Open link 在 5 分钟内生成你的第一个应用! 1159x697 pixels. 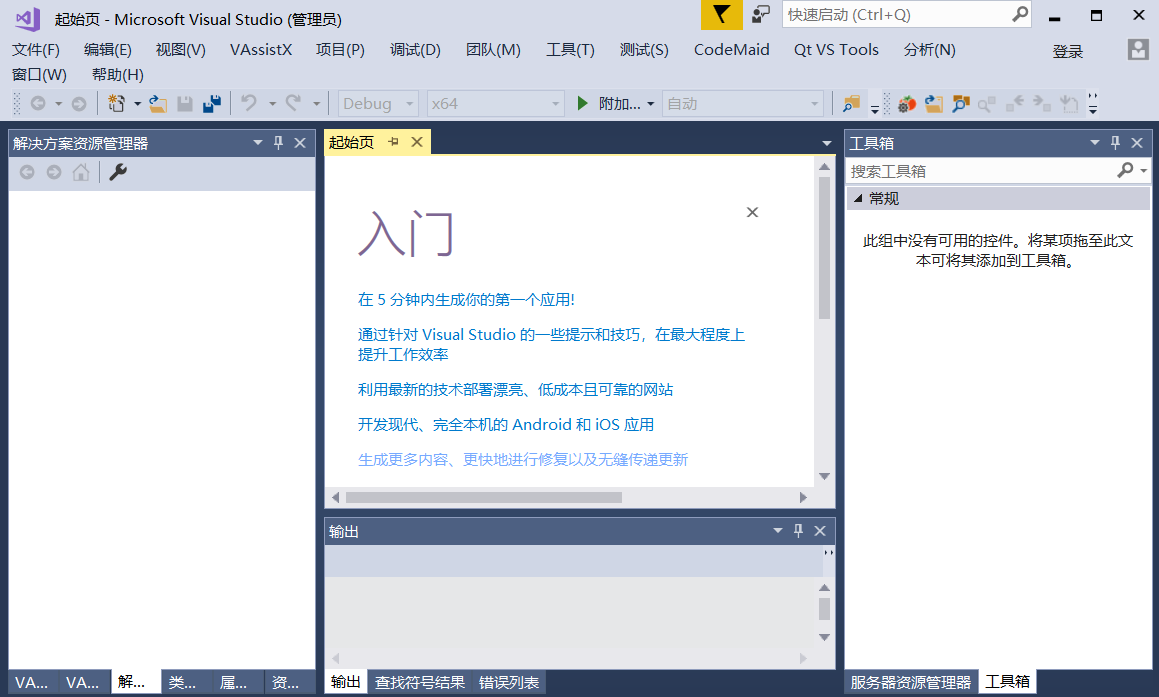(466, 299)
